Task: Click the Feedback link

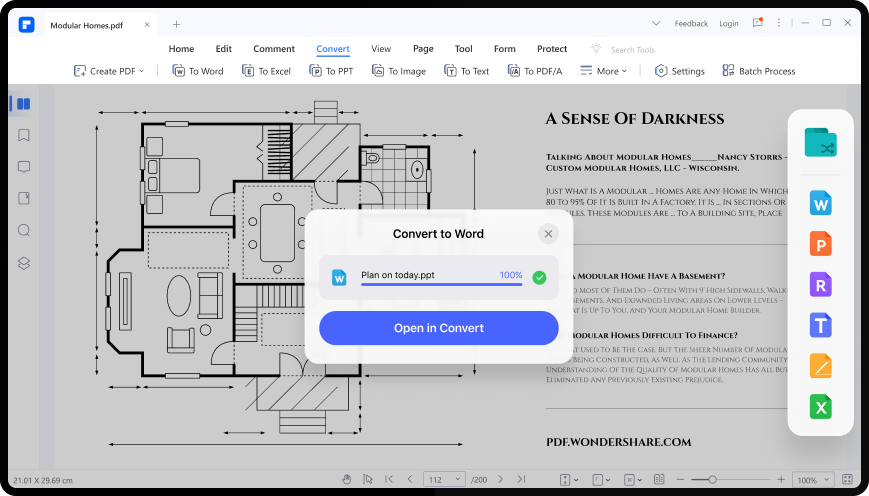Action: click(691, 24)
